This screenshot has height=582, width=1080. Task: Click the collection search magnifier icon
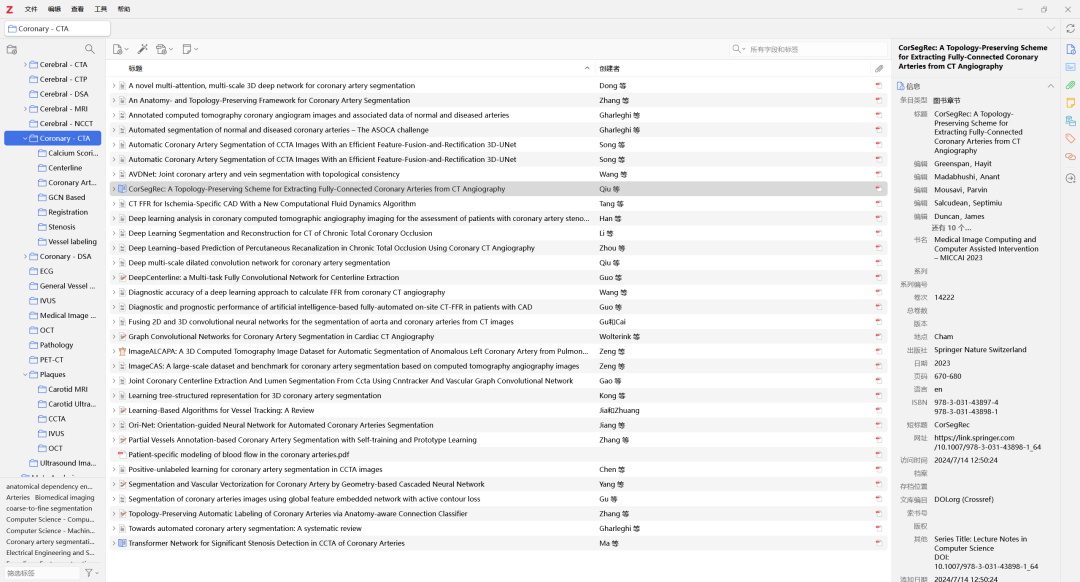(90, 50)
